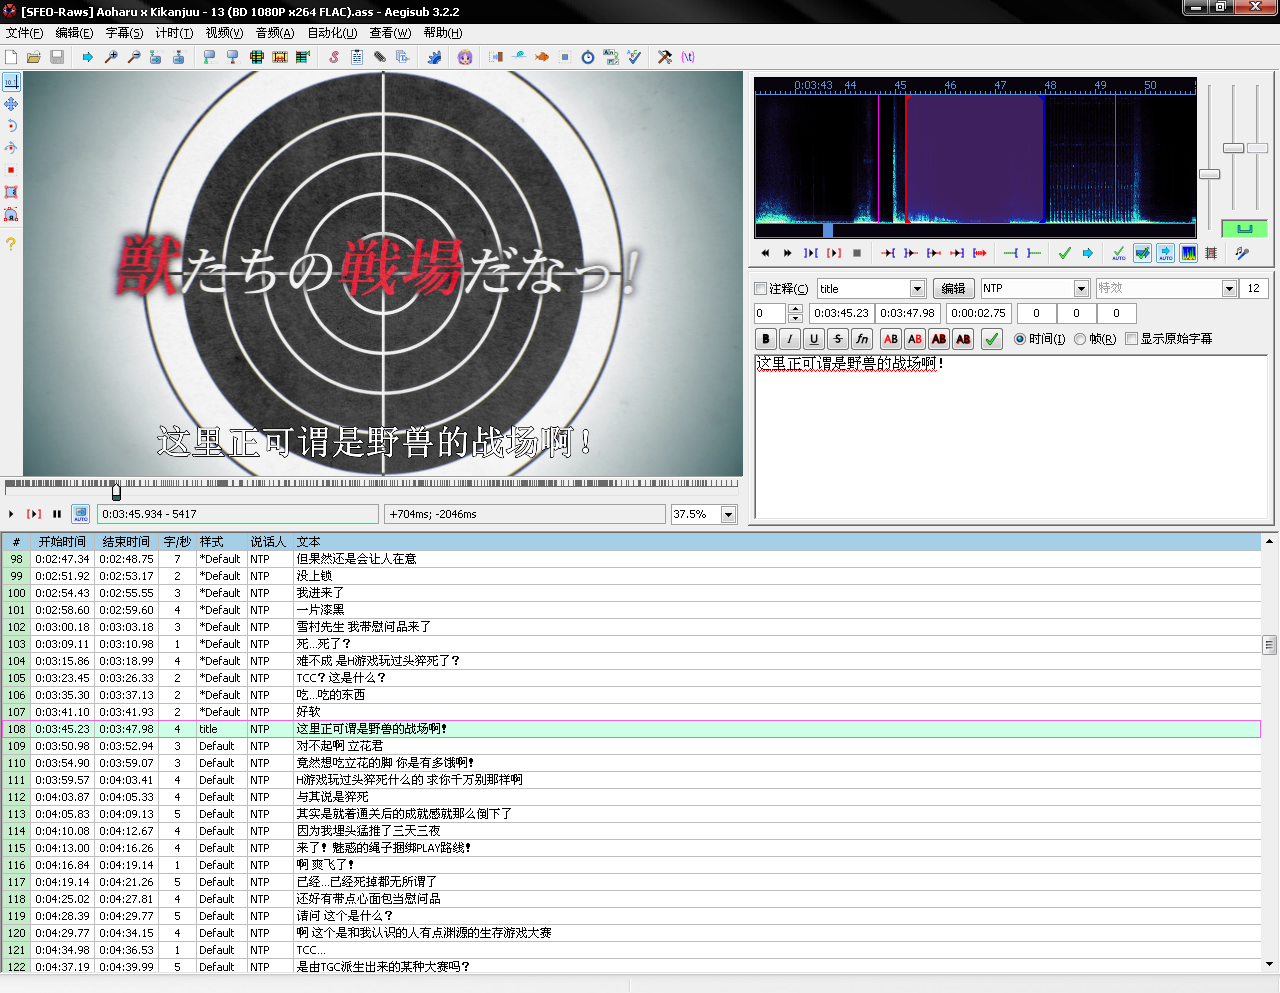This screenshot has height=993, width=1280.
Task: Open the 特效 effect dropdown
Action: point(1230,288)
